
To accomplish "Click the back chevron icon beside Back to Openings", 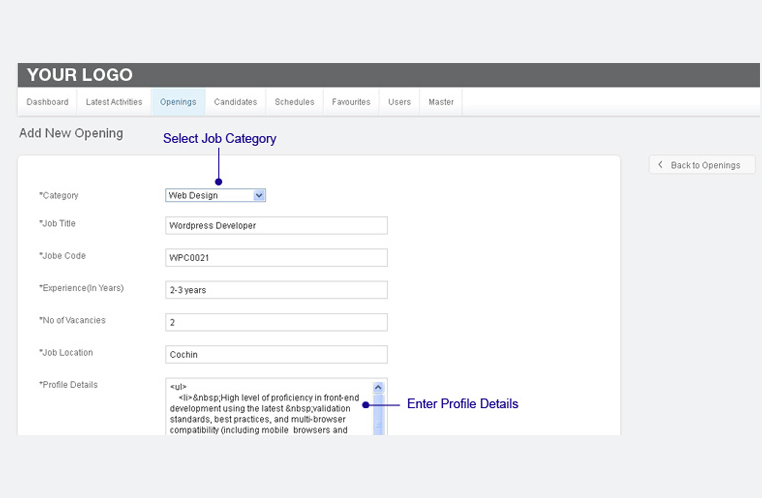I will [661, 165].
